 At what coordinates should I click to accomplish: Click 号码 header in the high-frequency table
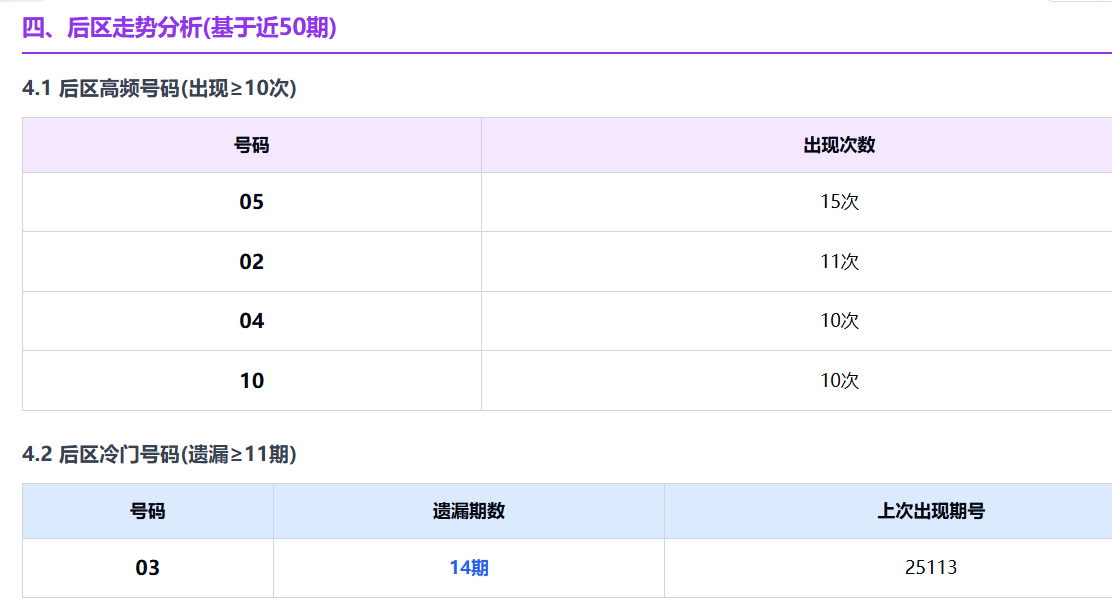pyautogui.click(x=251, y=145)
